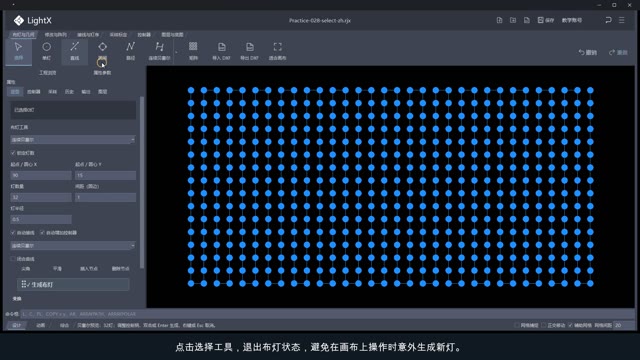
Task: Click the generate lights button
Action: coord(73,284)
